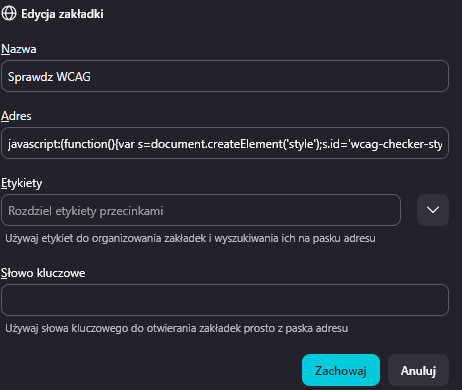Click the empty Słowo kluczowe field
This screenshot has height=390, width=462.
click(225, 300)
